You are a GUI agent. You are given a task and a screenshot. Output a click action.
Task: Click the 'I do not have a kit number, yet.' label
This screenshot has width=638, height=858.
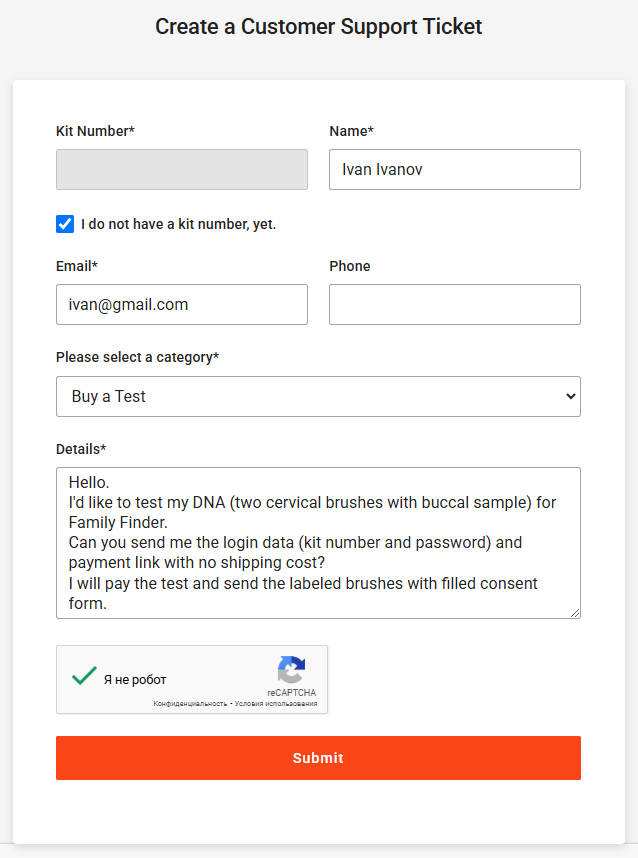coord(178,224)
